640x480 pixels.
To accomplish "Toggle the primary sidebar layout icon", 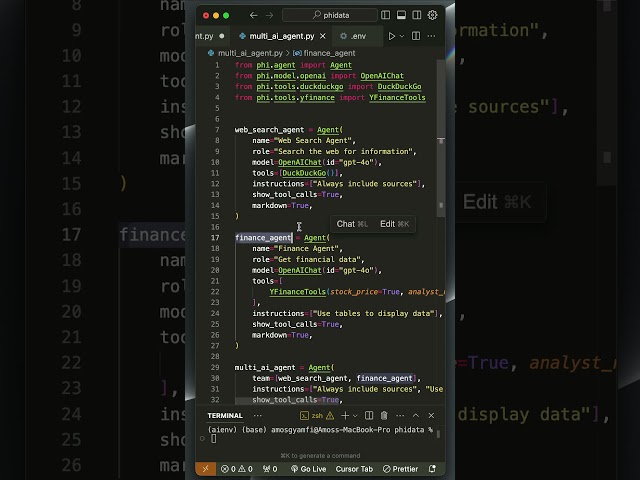I will coord(385,15).
